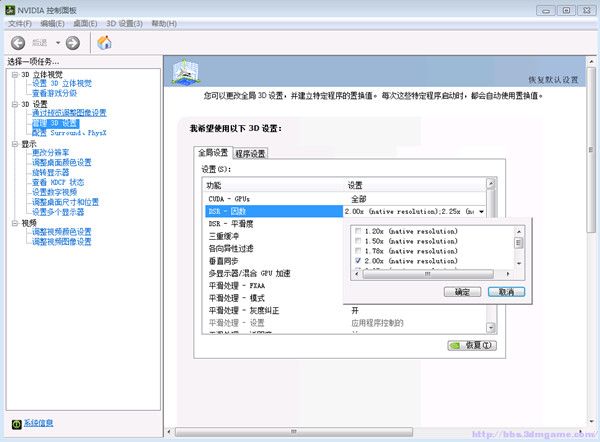This screenshot has width=600, height=442.
Task: Click the Back arrow icon
Action: 18,43
